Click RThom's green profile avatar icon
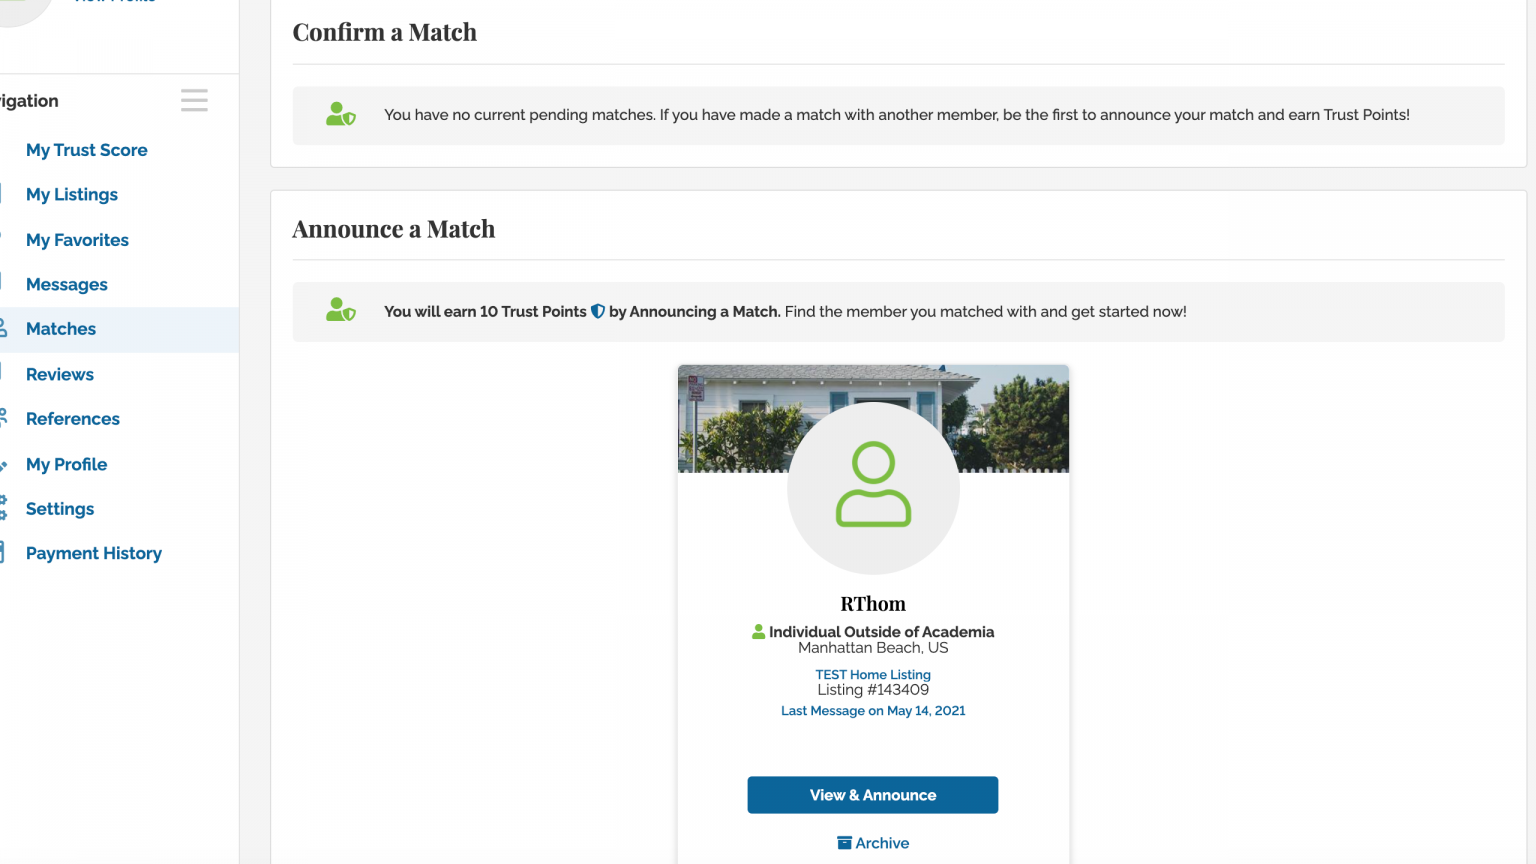The image size is (1536, 864). pos(873,487)
